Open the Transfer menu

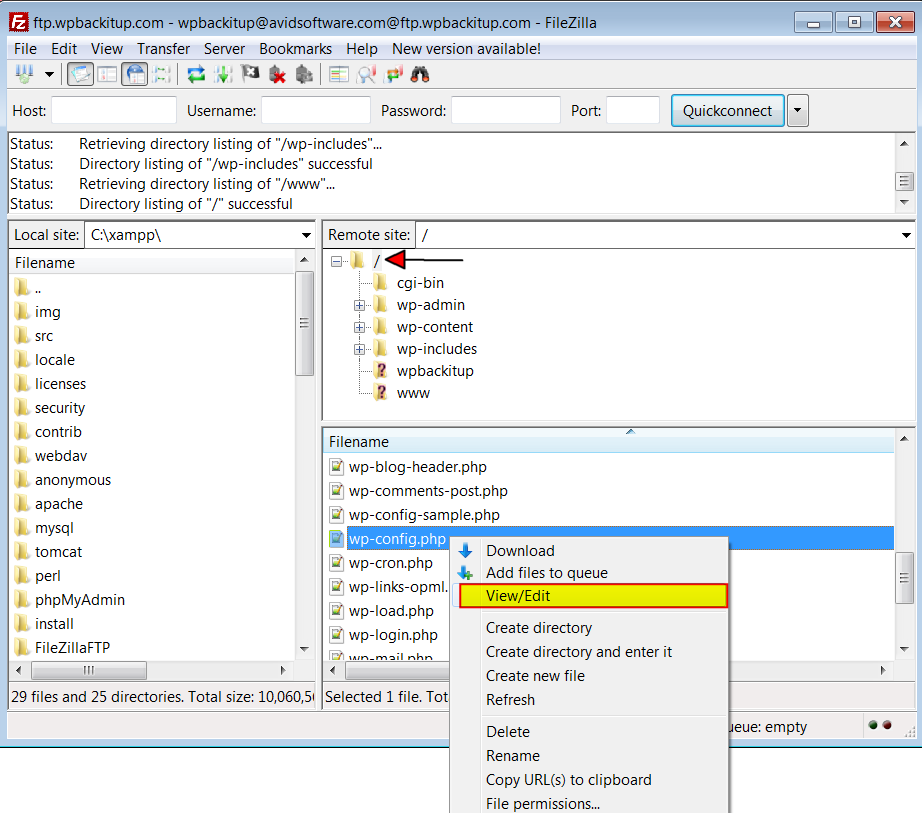coord(163,49)
